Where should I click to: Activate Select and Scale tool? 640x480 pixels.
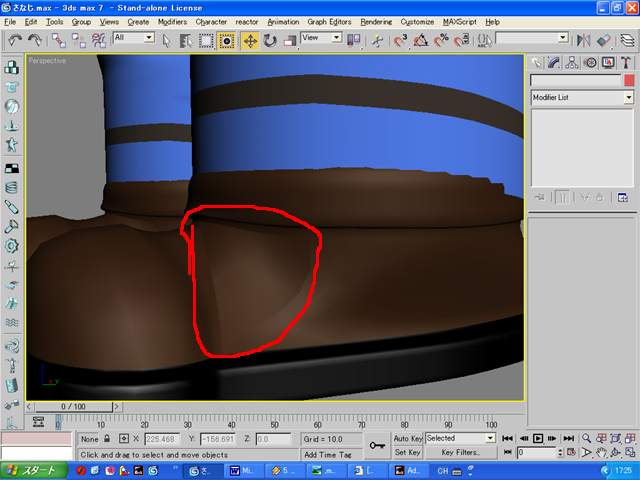click(289, 41)
